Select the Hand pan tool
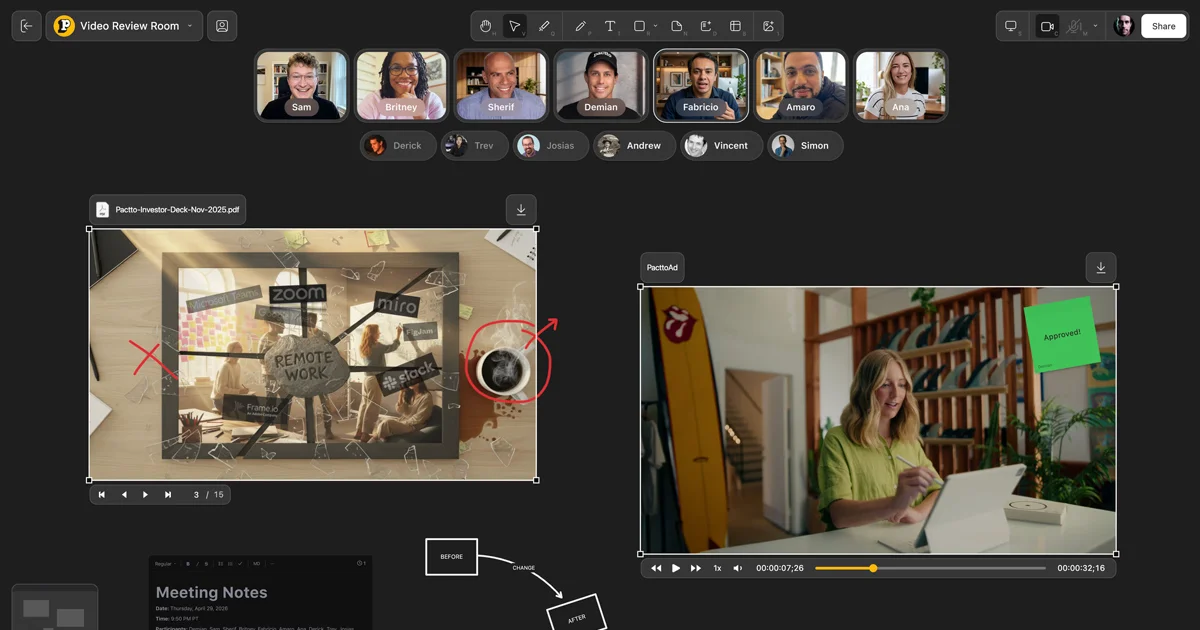Screen dimensions: 1200x630 coord(486,26)
